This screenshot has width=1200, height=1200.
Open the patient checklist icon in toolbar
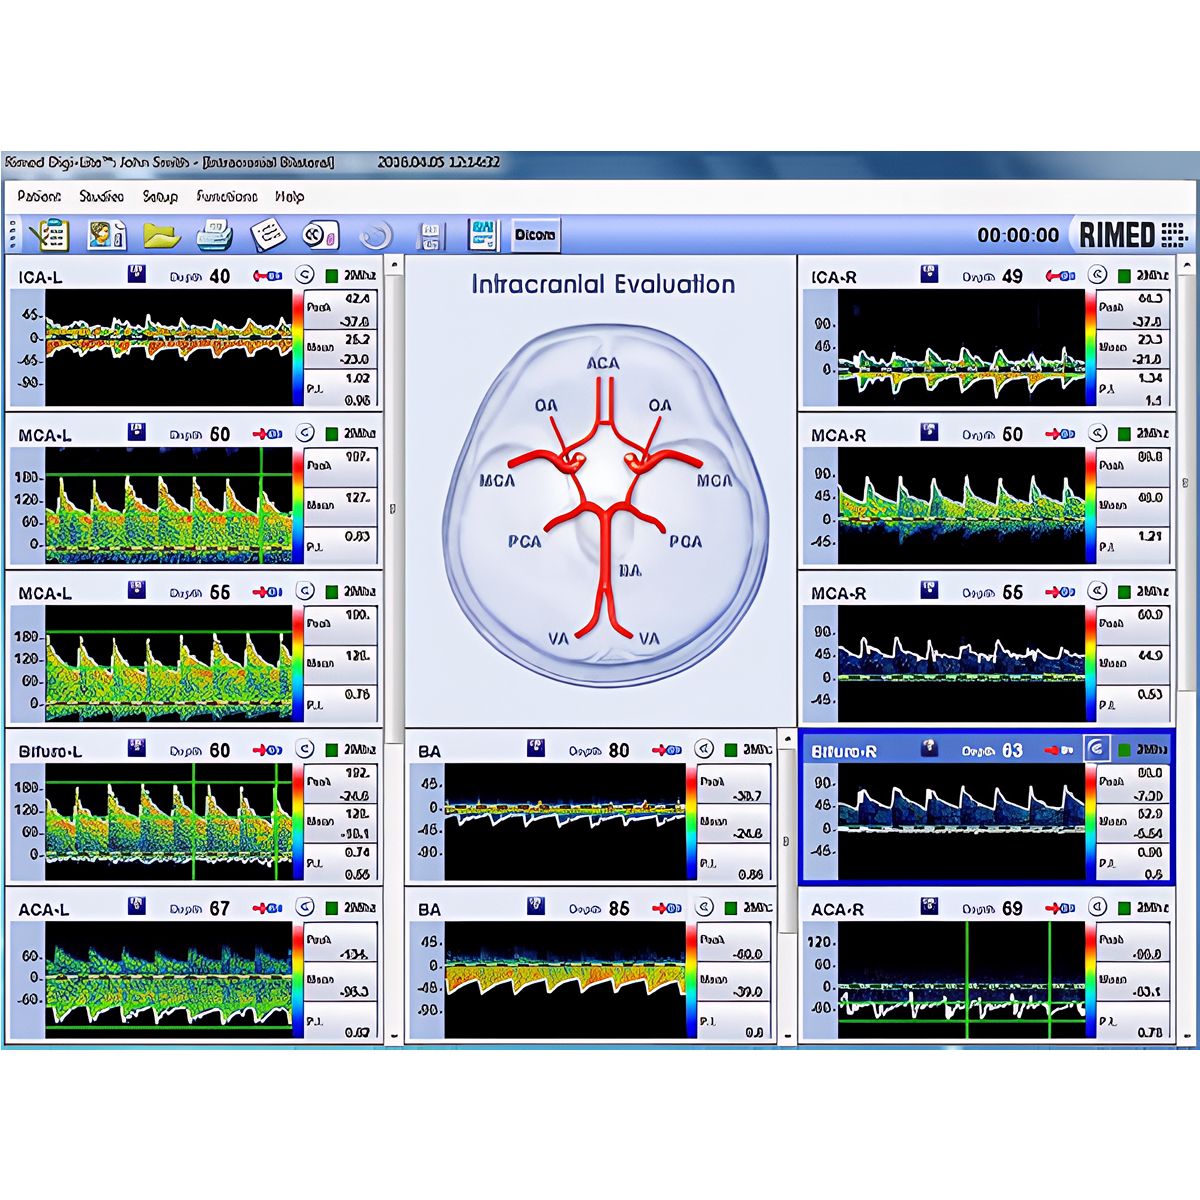click(48, 236)
